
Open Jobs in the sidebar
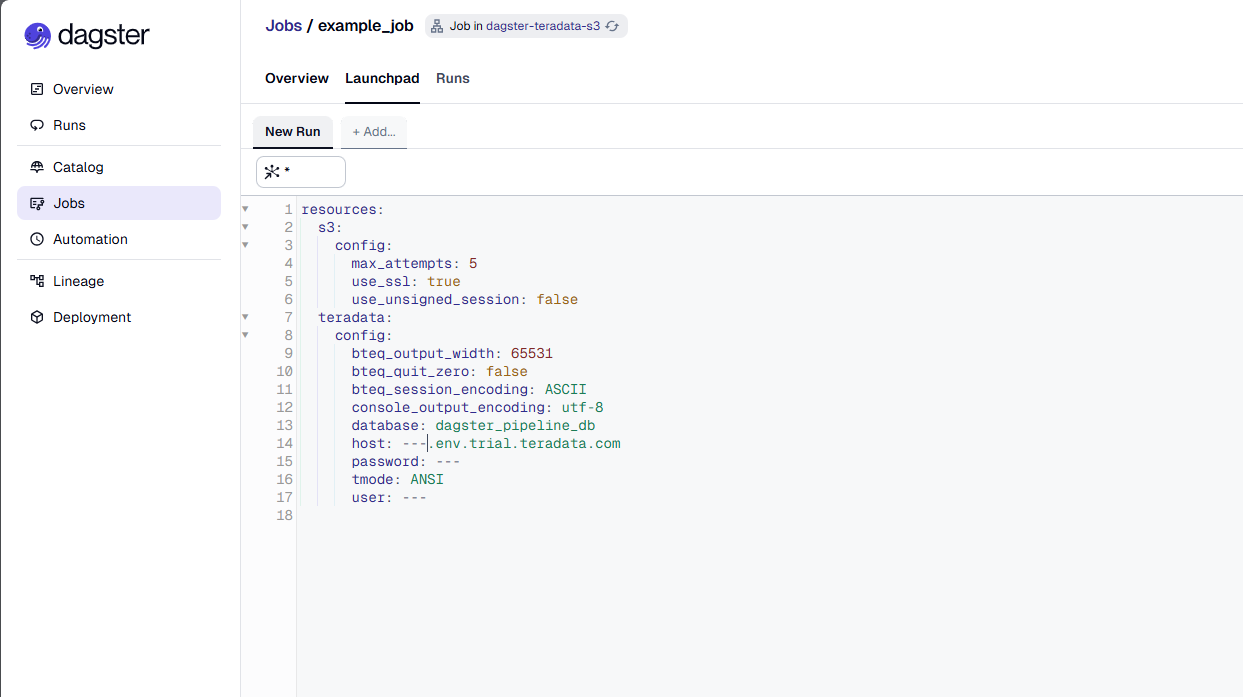(119, 203)
